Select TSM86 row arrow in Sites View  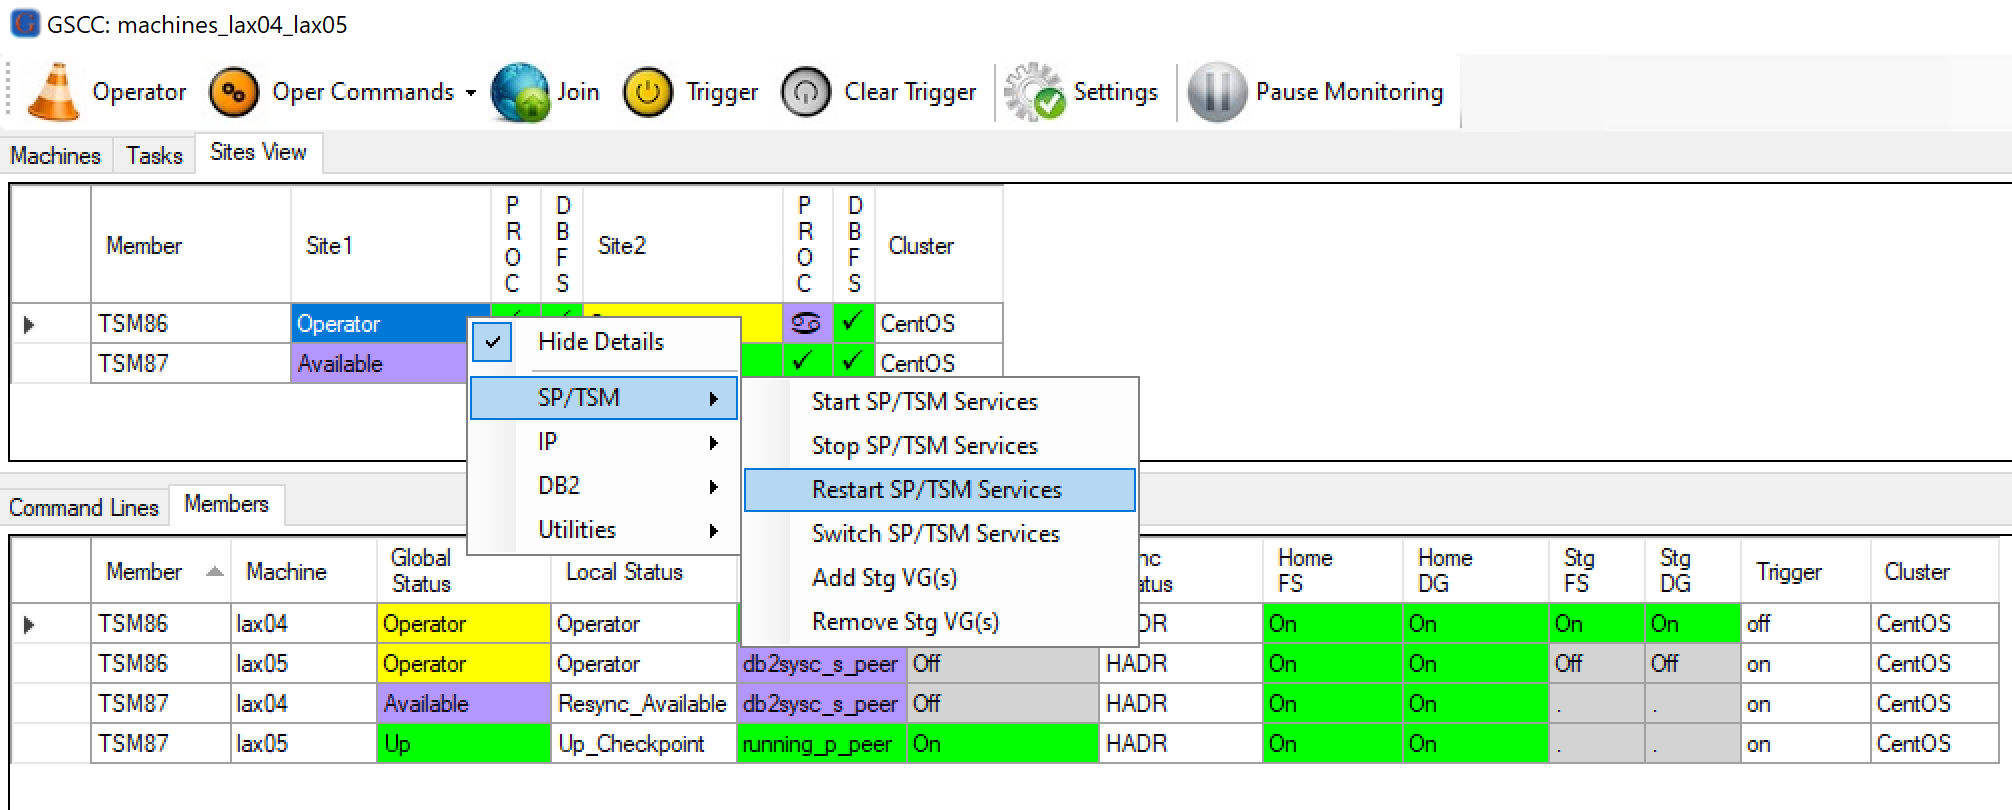pos(29,324)
